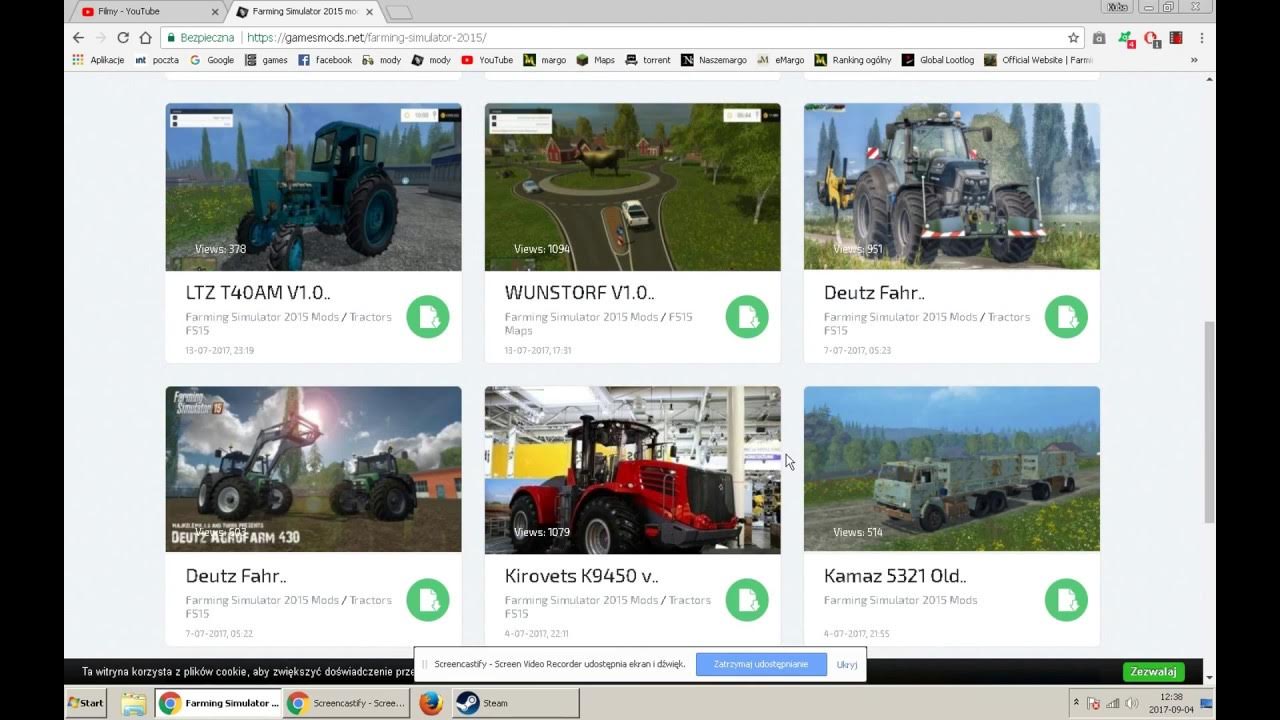Click the download icon on the WUNSTORF card

[747, 317]
